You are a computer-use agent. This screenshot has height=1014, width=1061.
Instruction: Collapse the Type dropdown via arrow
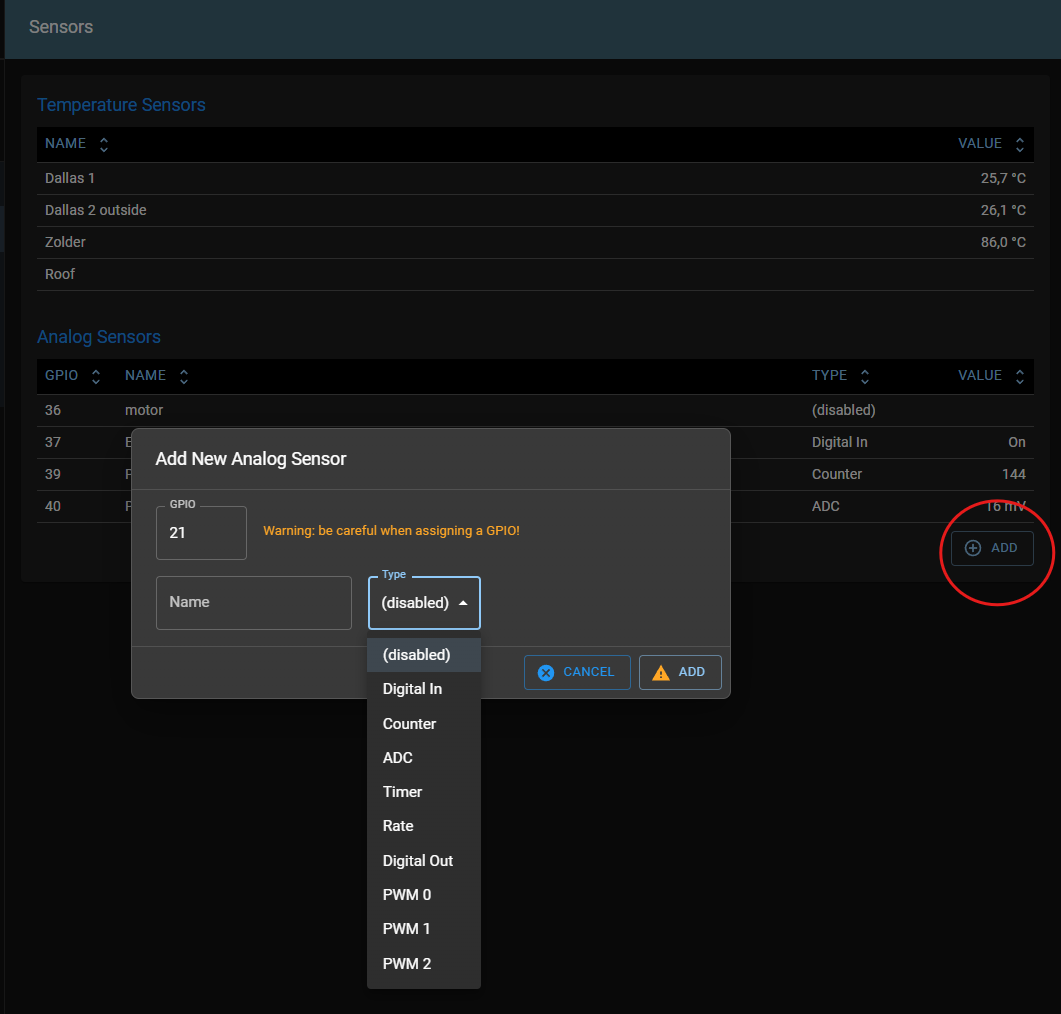(463, 603)
